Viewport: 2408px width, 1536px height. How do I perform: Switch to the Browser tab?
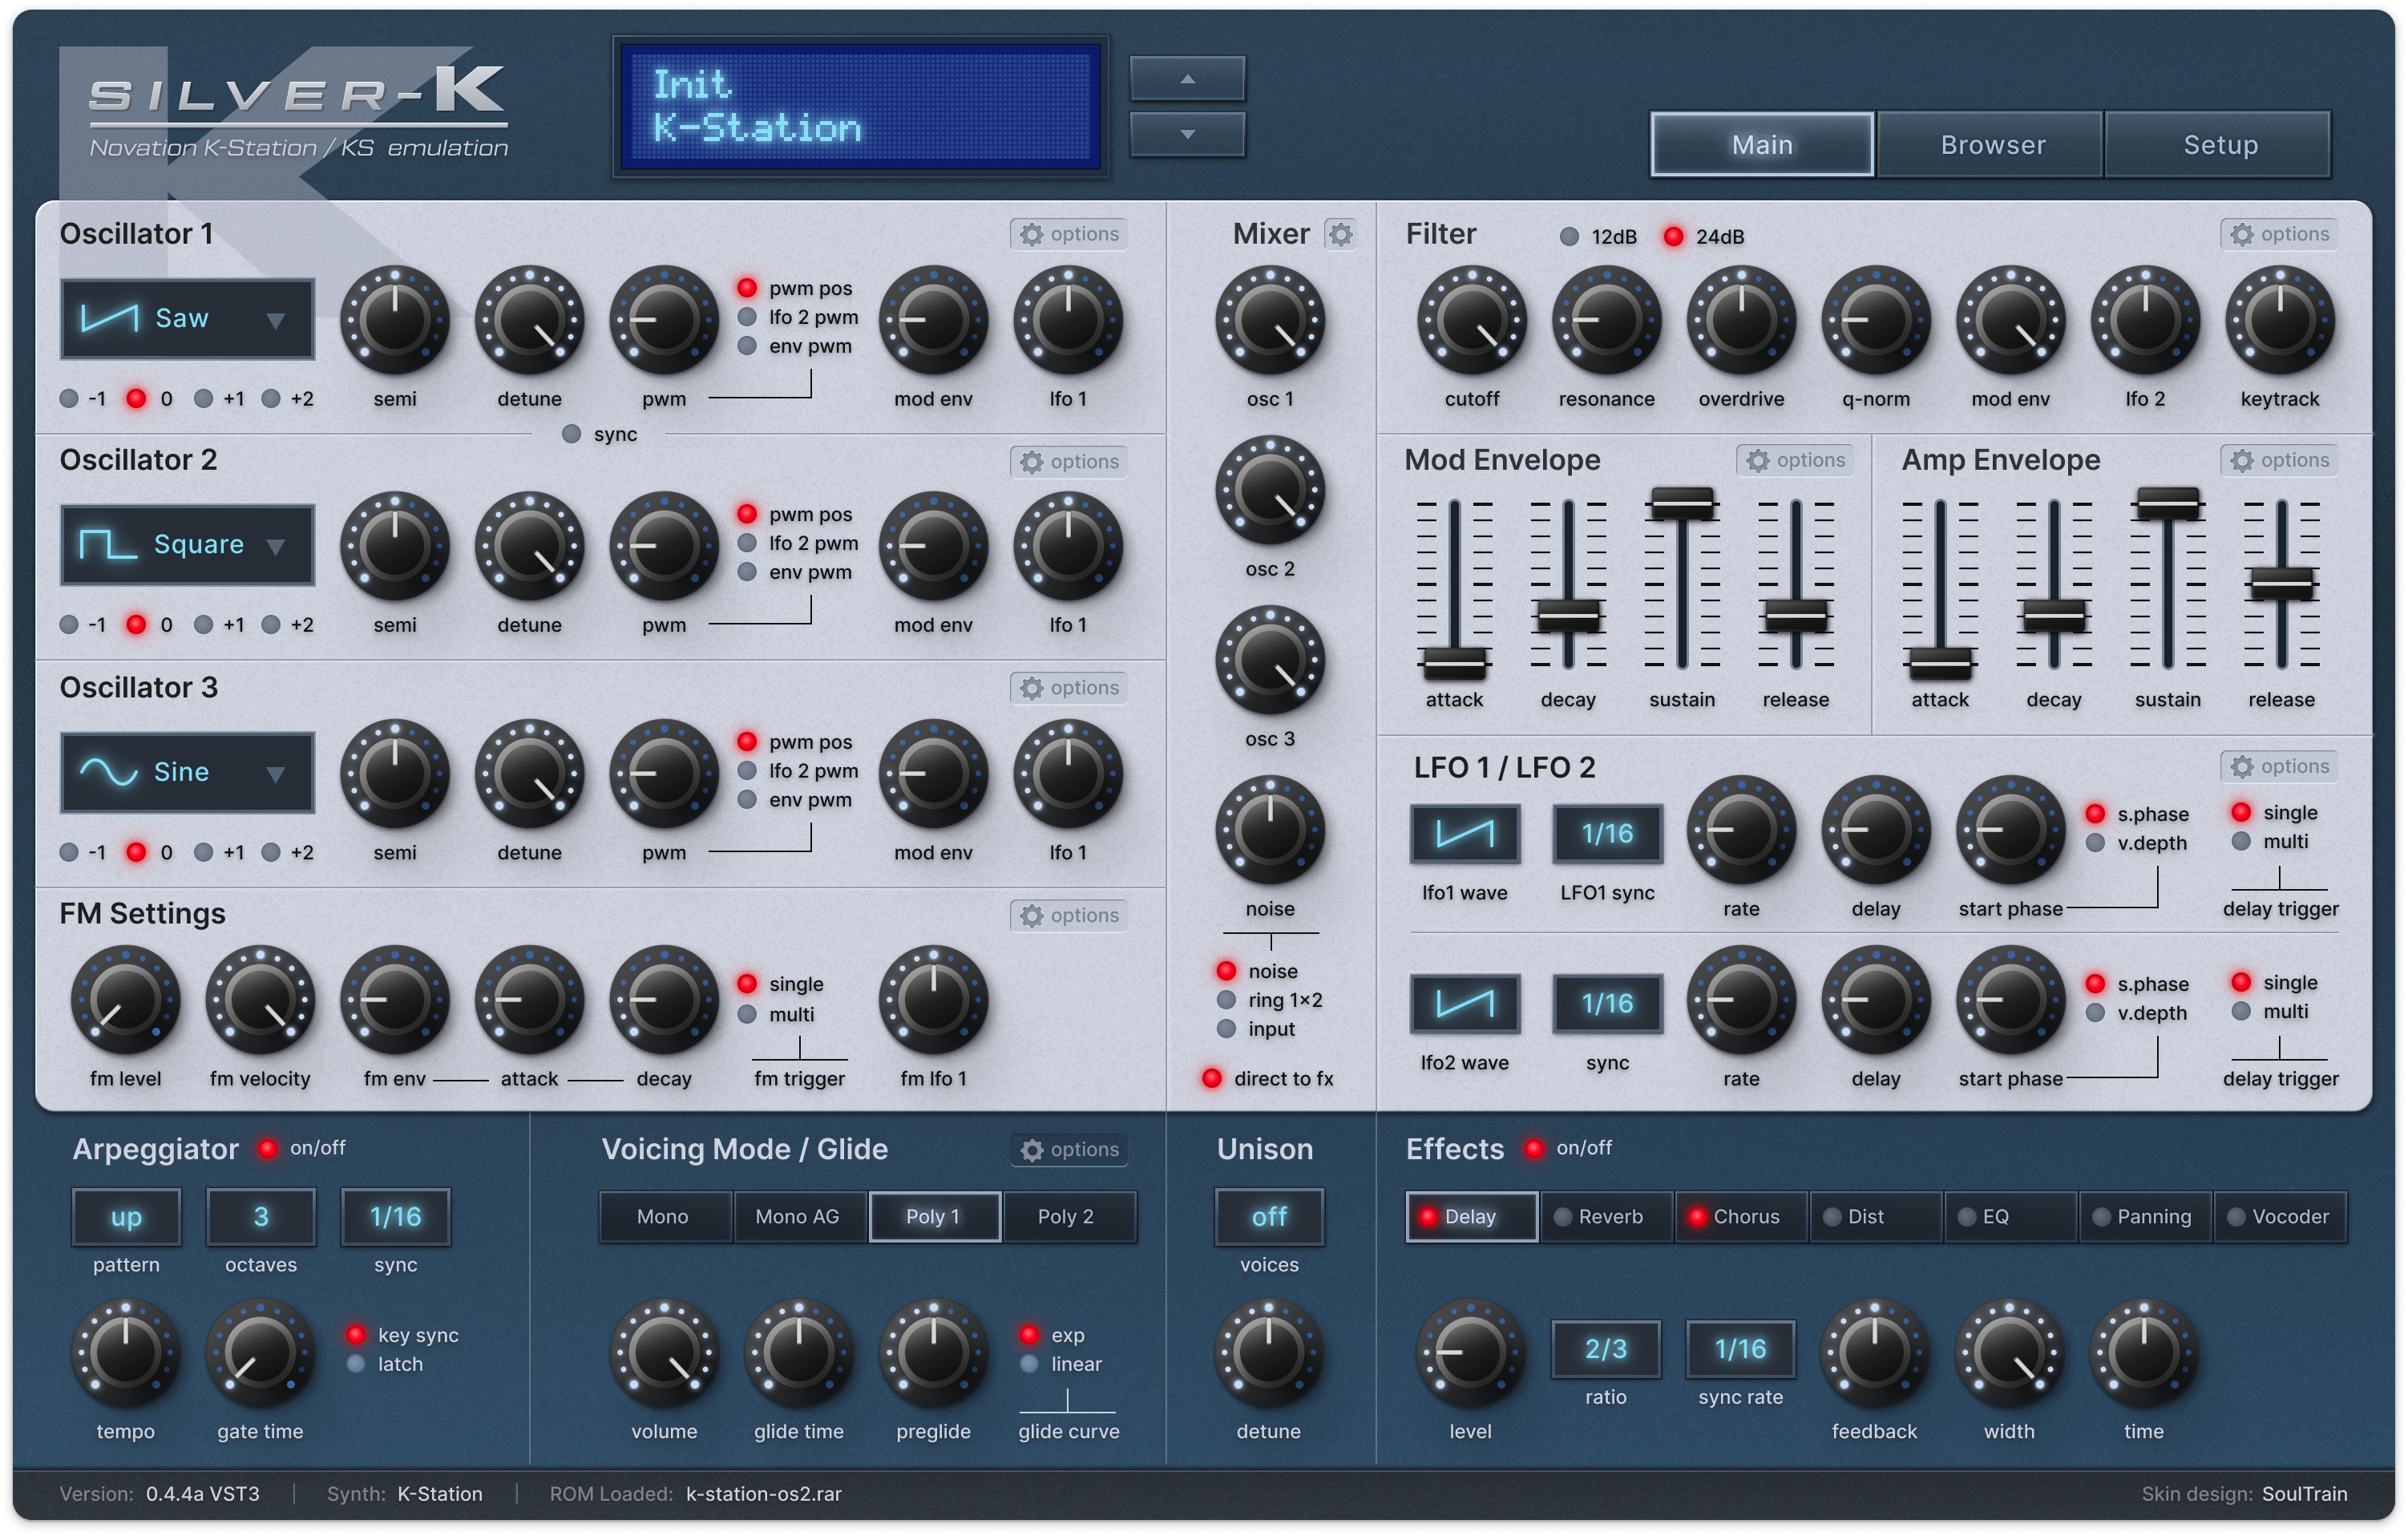[1992, 145]
